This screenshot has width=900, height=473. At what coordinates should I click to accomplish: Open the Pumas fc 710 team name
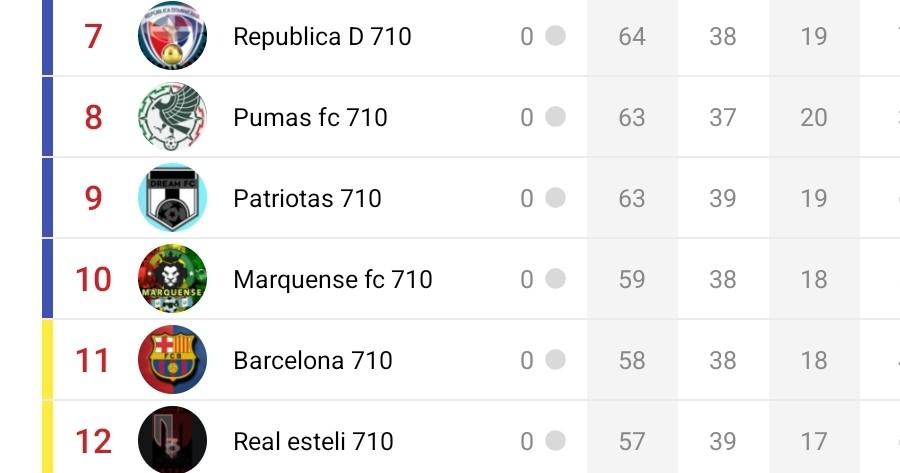(310, 118)
